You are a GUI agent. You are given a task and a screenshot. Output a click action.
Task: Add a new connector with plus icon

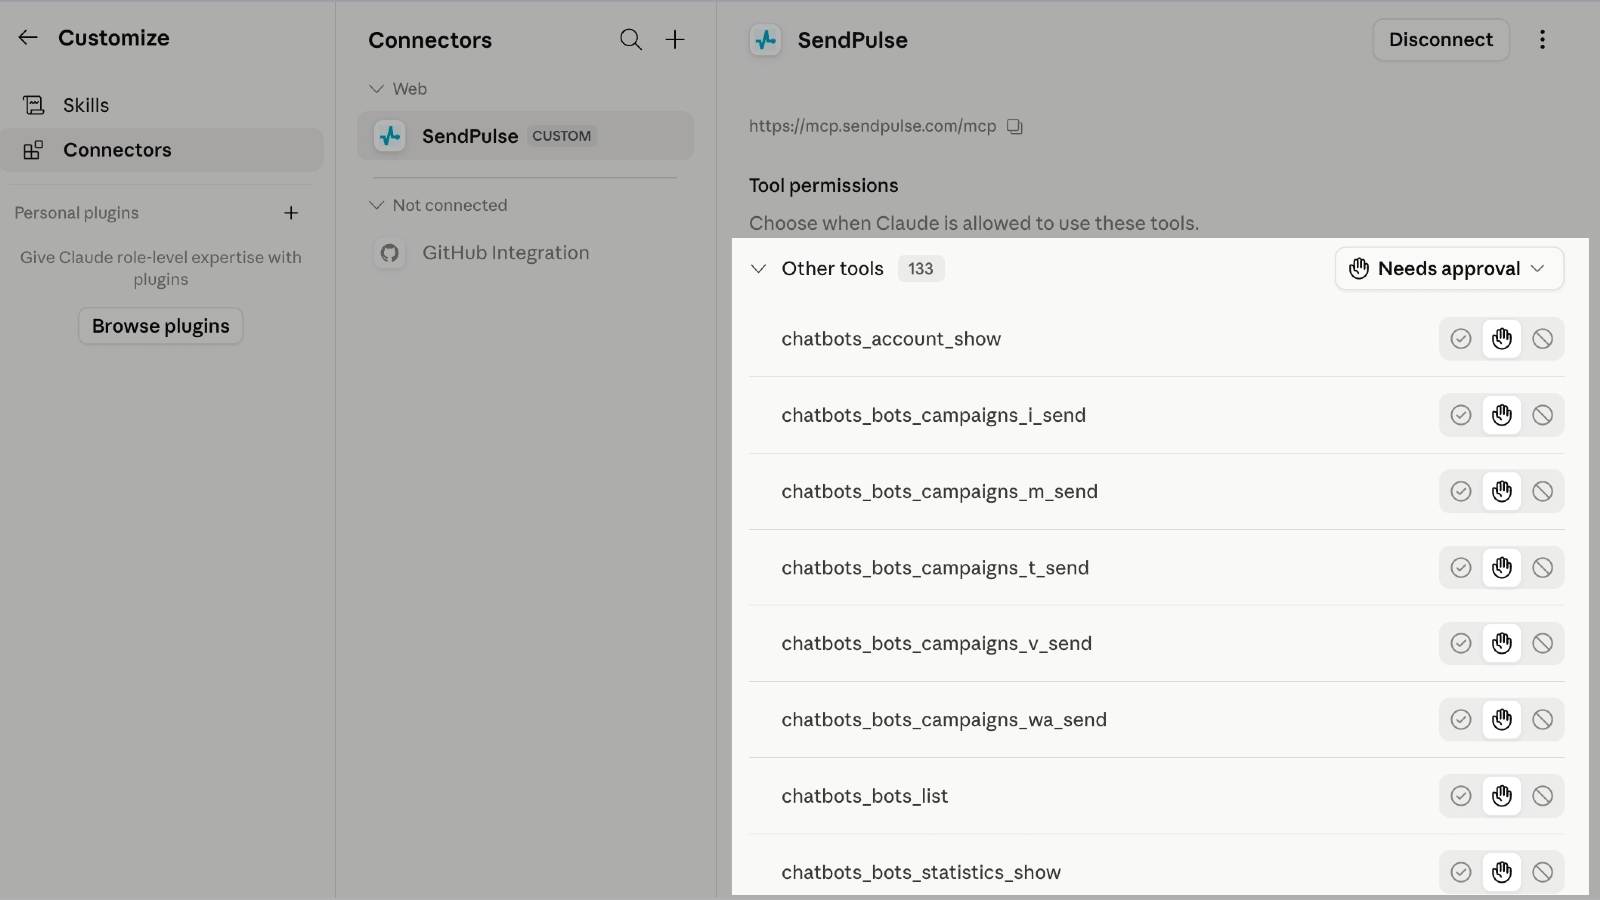675,40
